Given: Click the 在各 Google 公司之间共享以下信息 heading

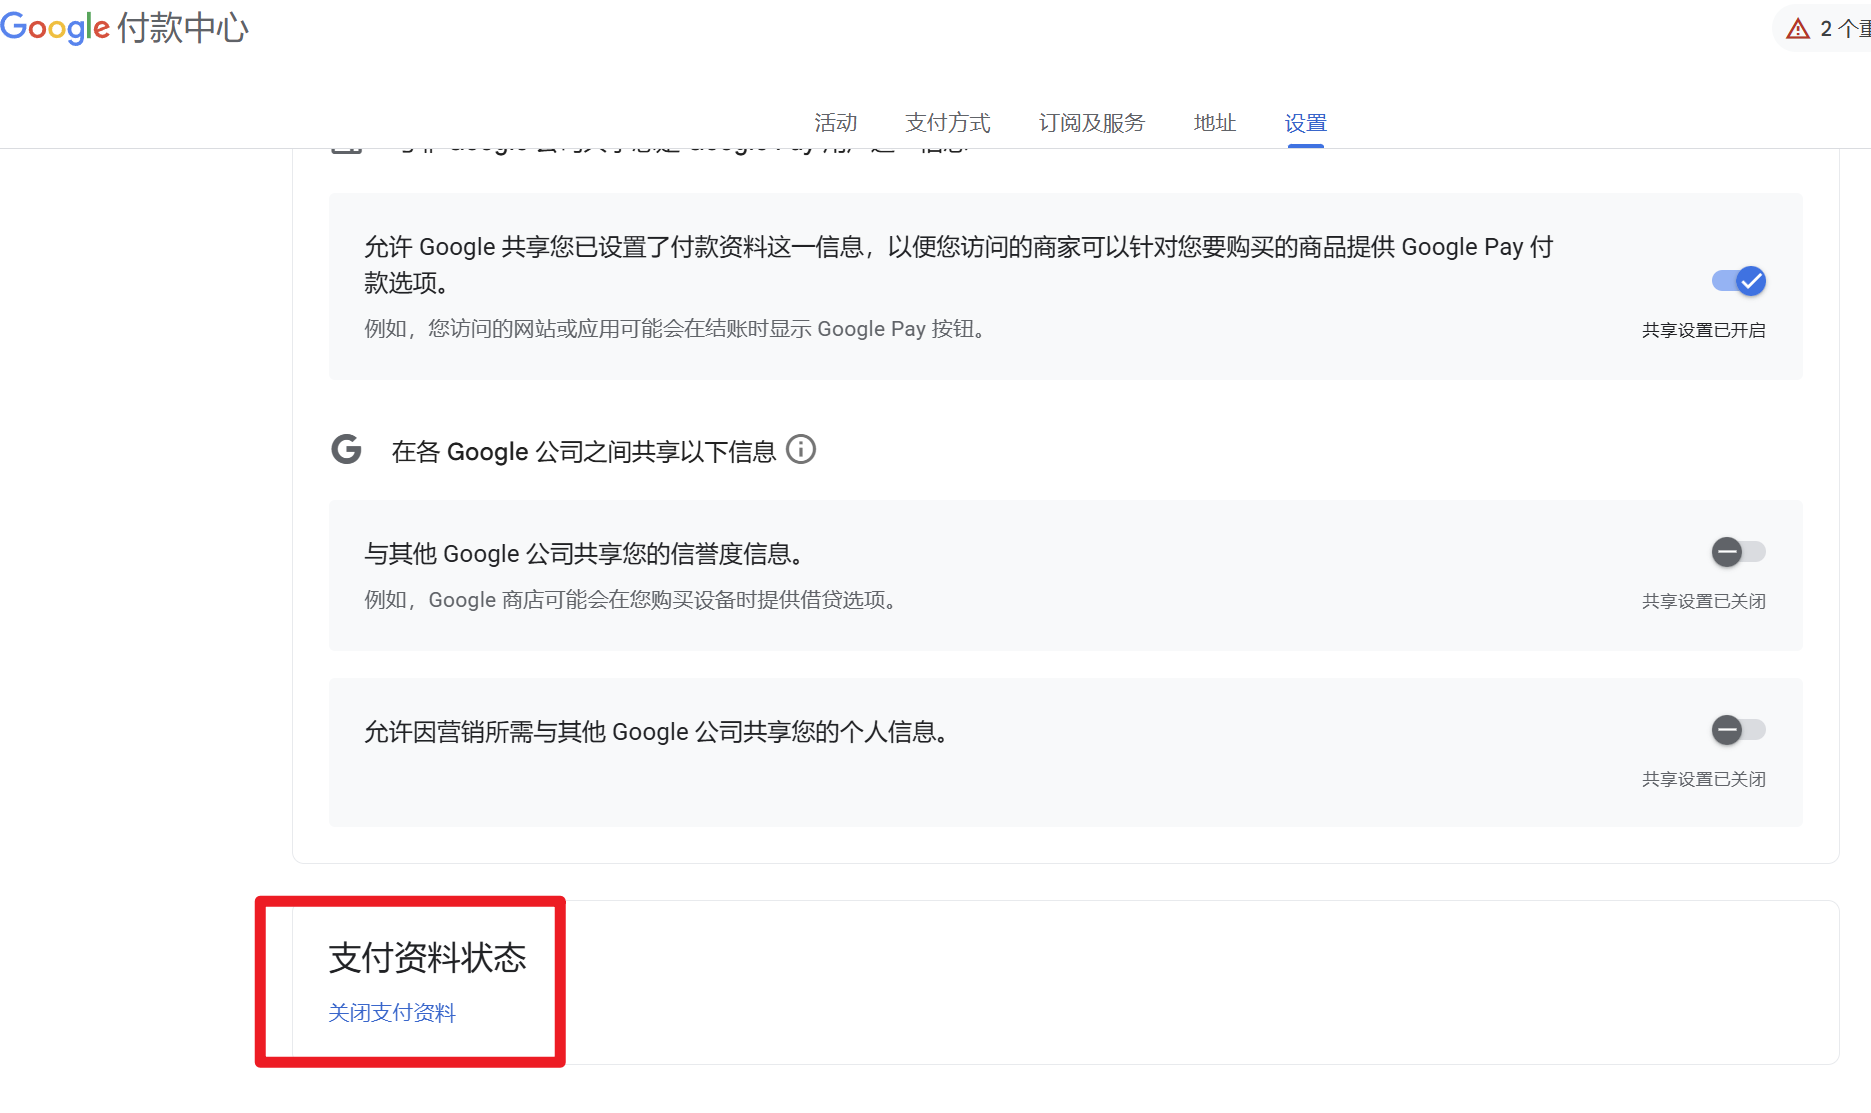Looking at the screenshot, I should 584,452.
